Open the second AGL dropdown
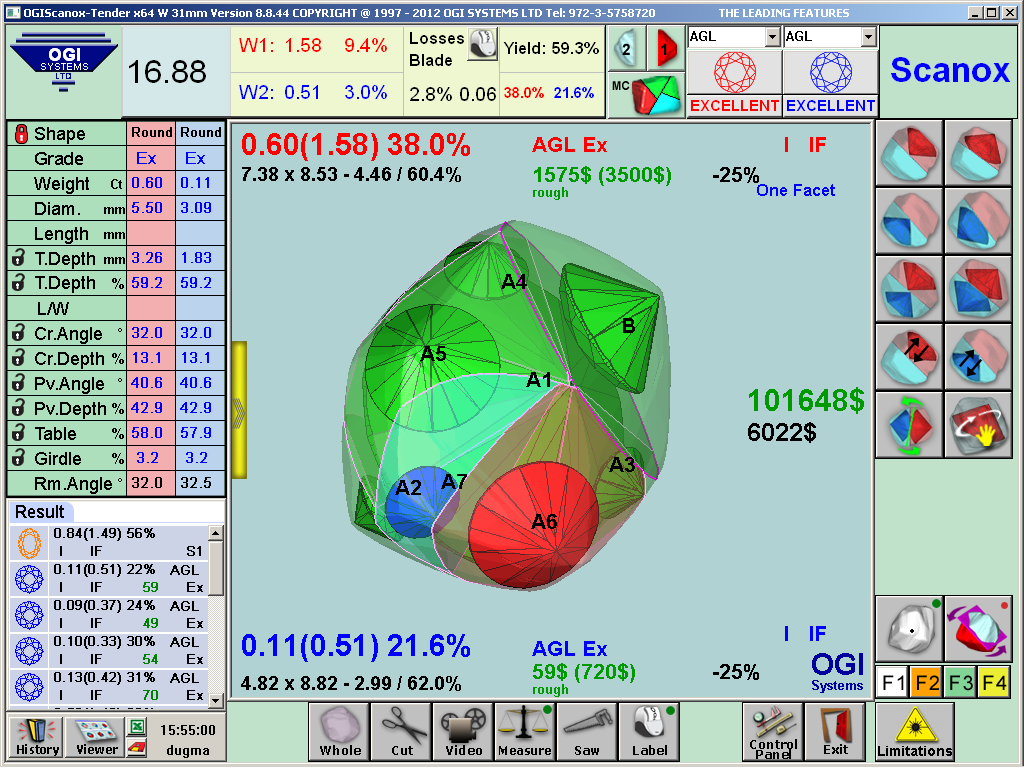 868,37
